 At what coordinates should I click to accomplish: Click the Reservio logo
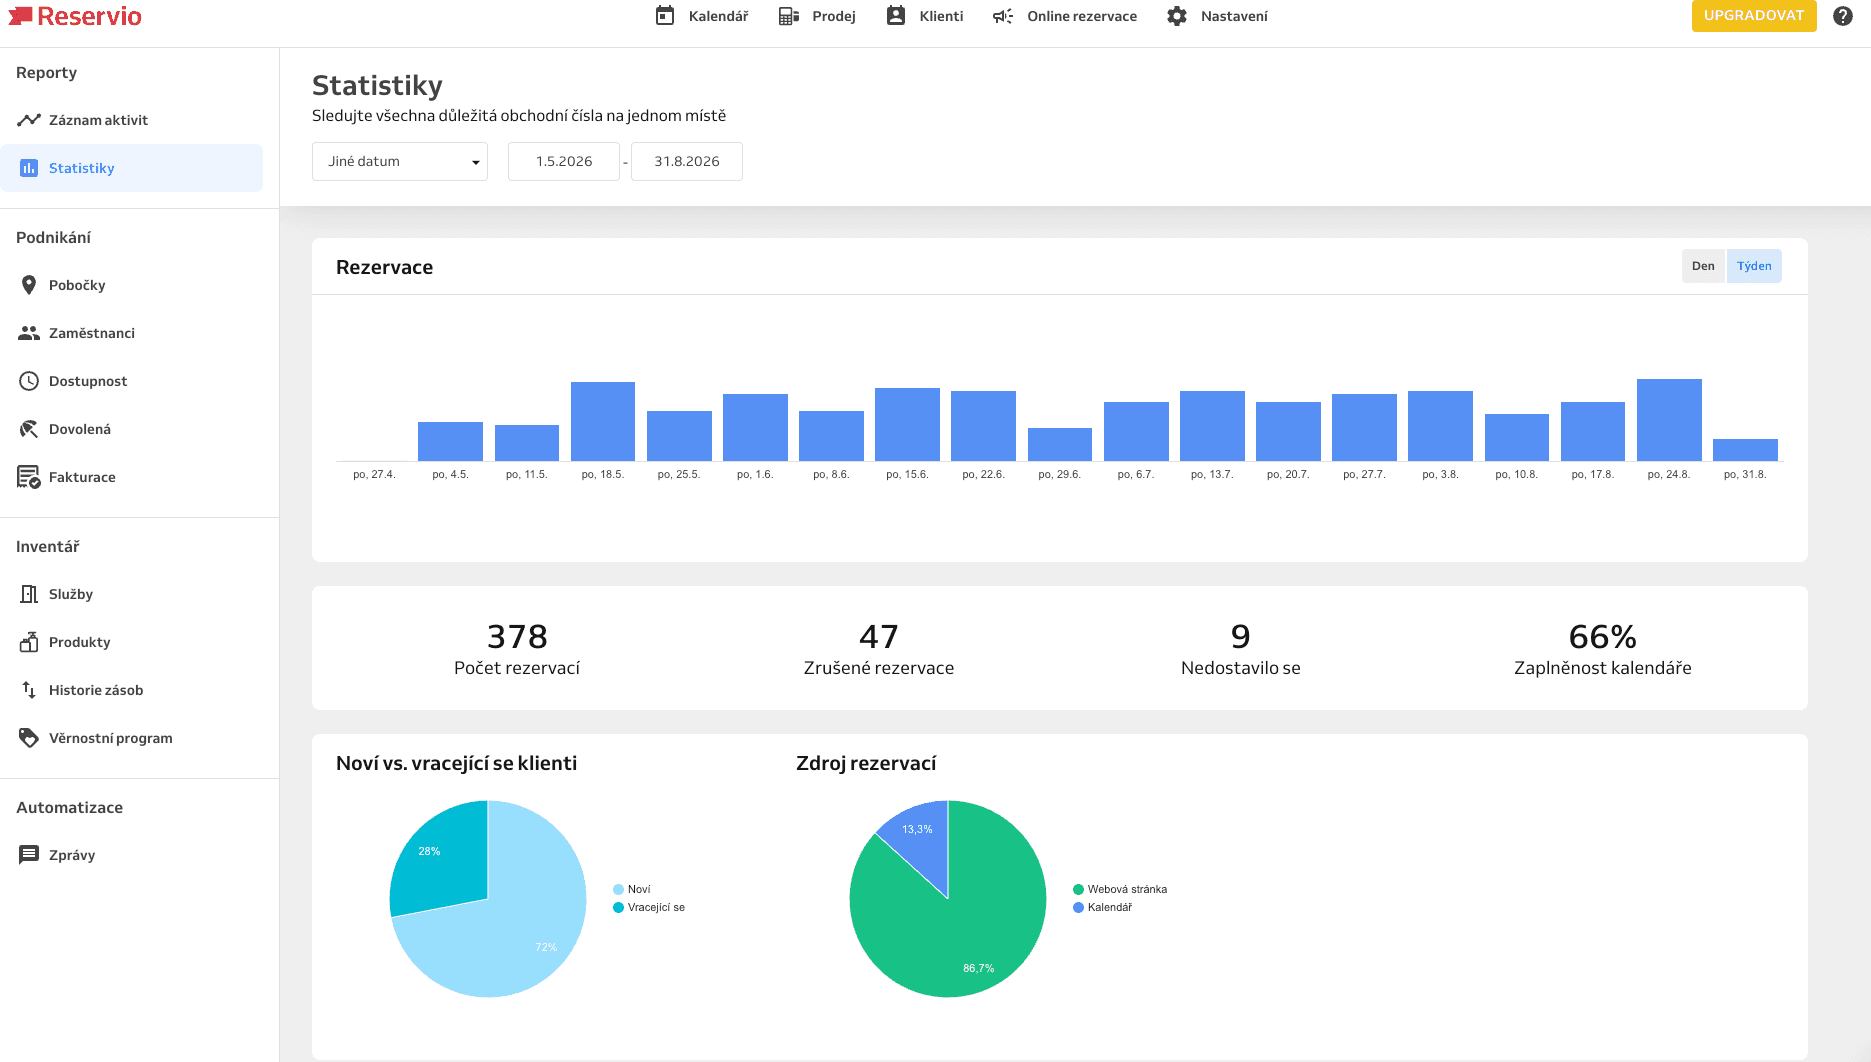(75, 16)
